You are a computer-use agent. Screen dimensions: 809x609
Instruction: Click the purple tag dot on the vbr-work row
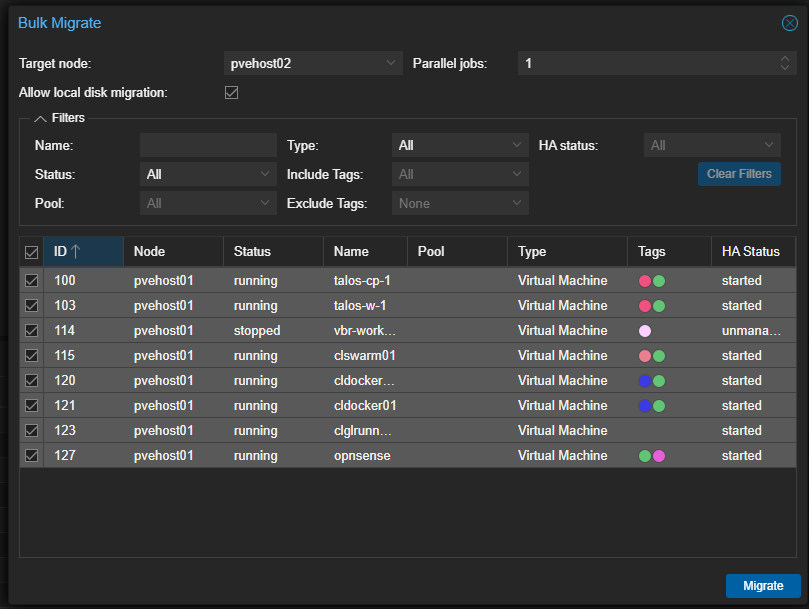[643, 330]
